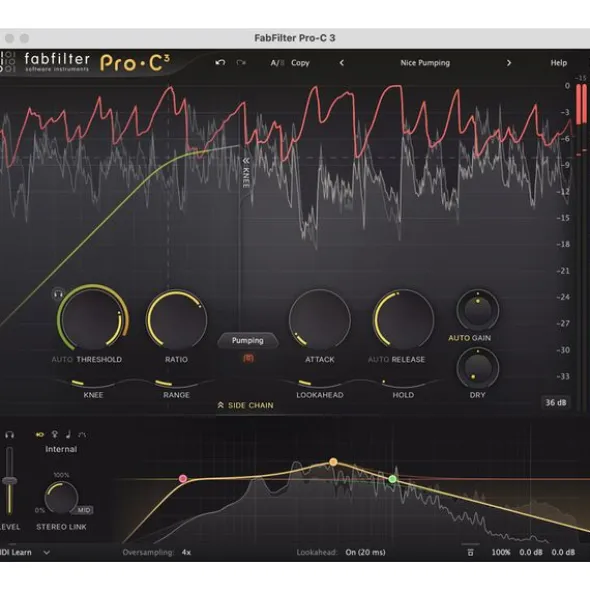590x591 pixels.
Task: Open Lookahead On (20 ms) setting
Action: click(x=341, y=553)
